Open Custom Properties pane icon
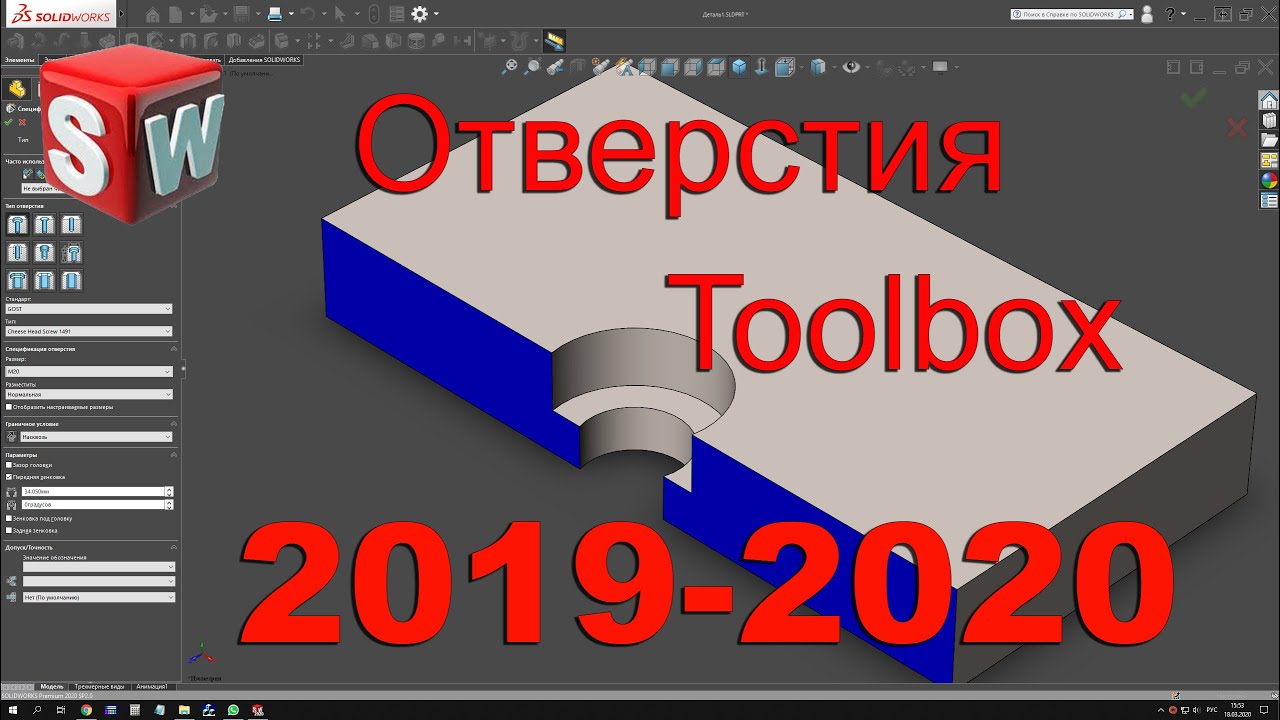Screen dimensions: 1280x720 coord(1269,201)
